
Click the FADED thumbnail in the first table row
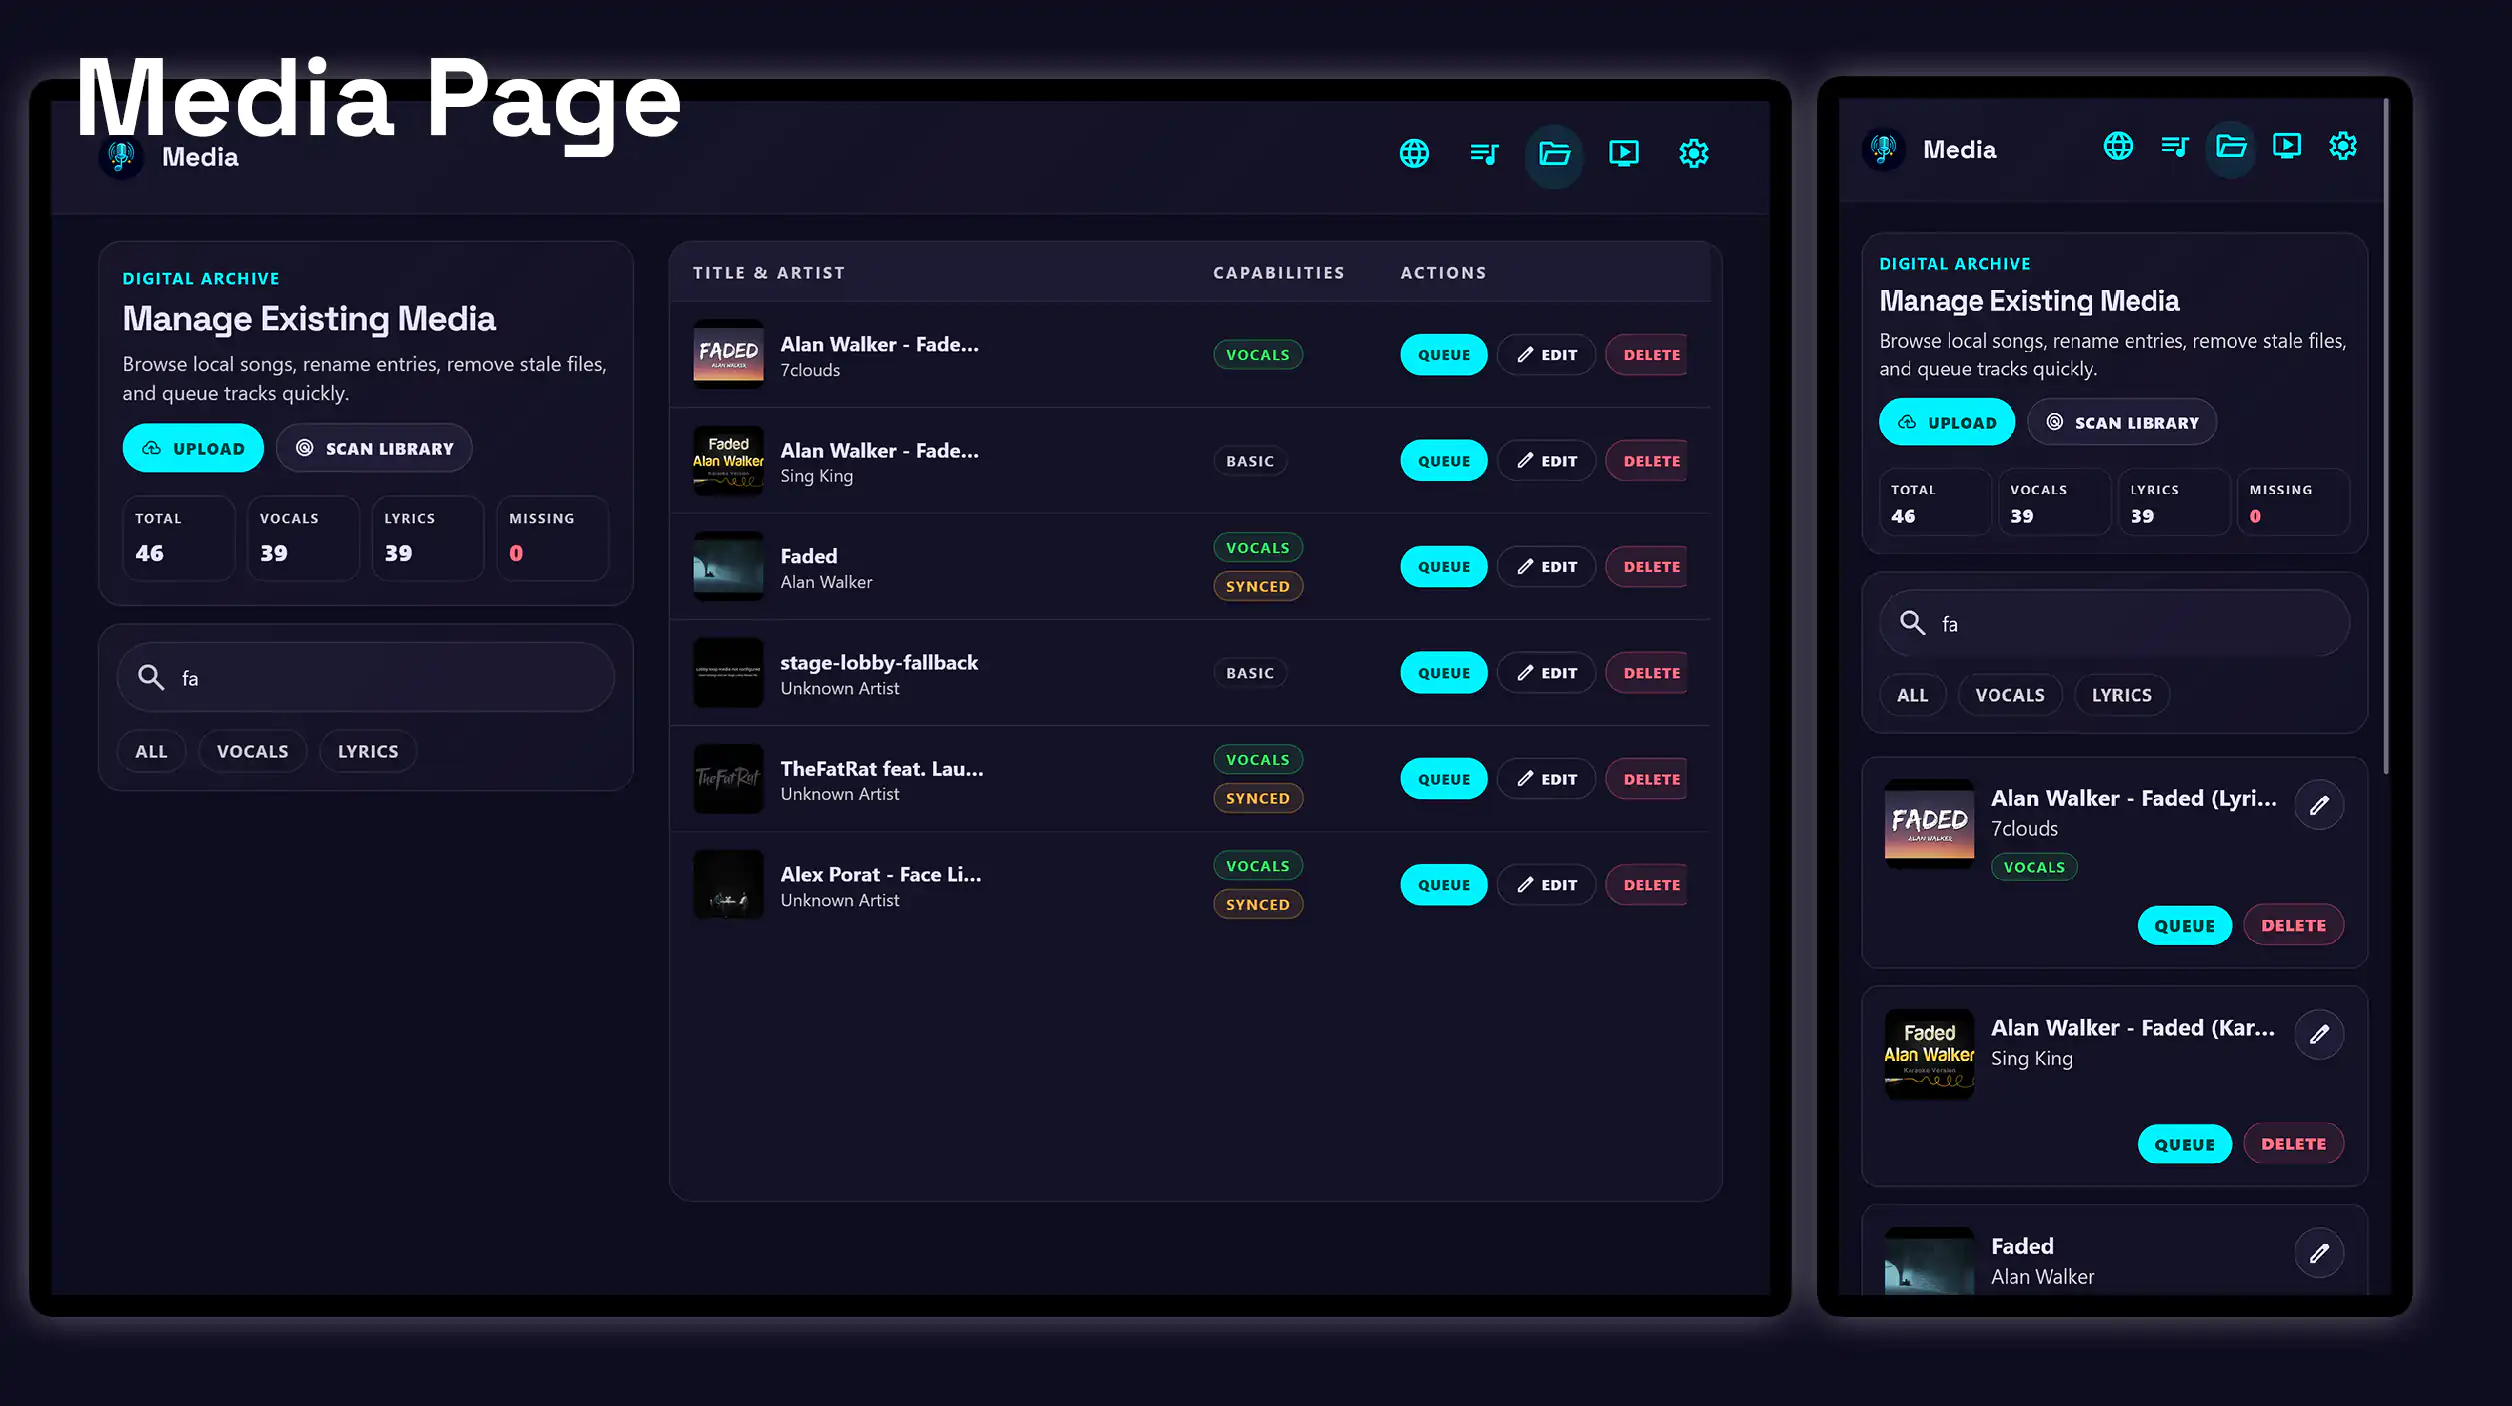(729, 354)
